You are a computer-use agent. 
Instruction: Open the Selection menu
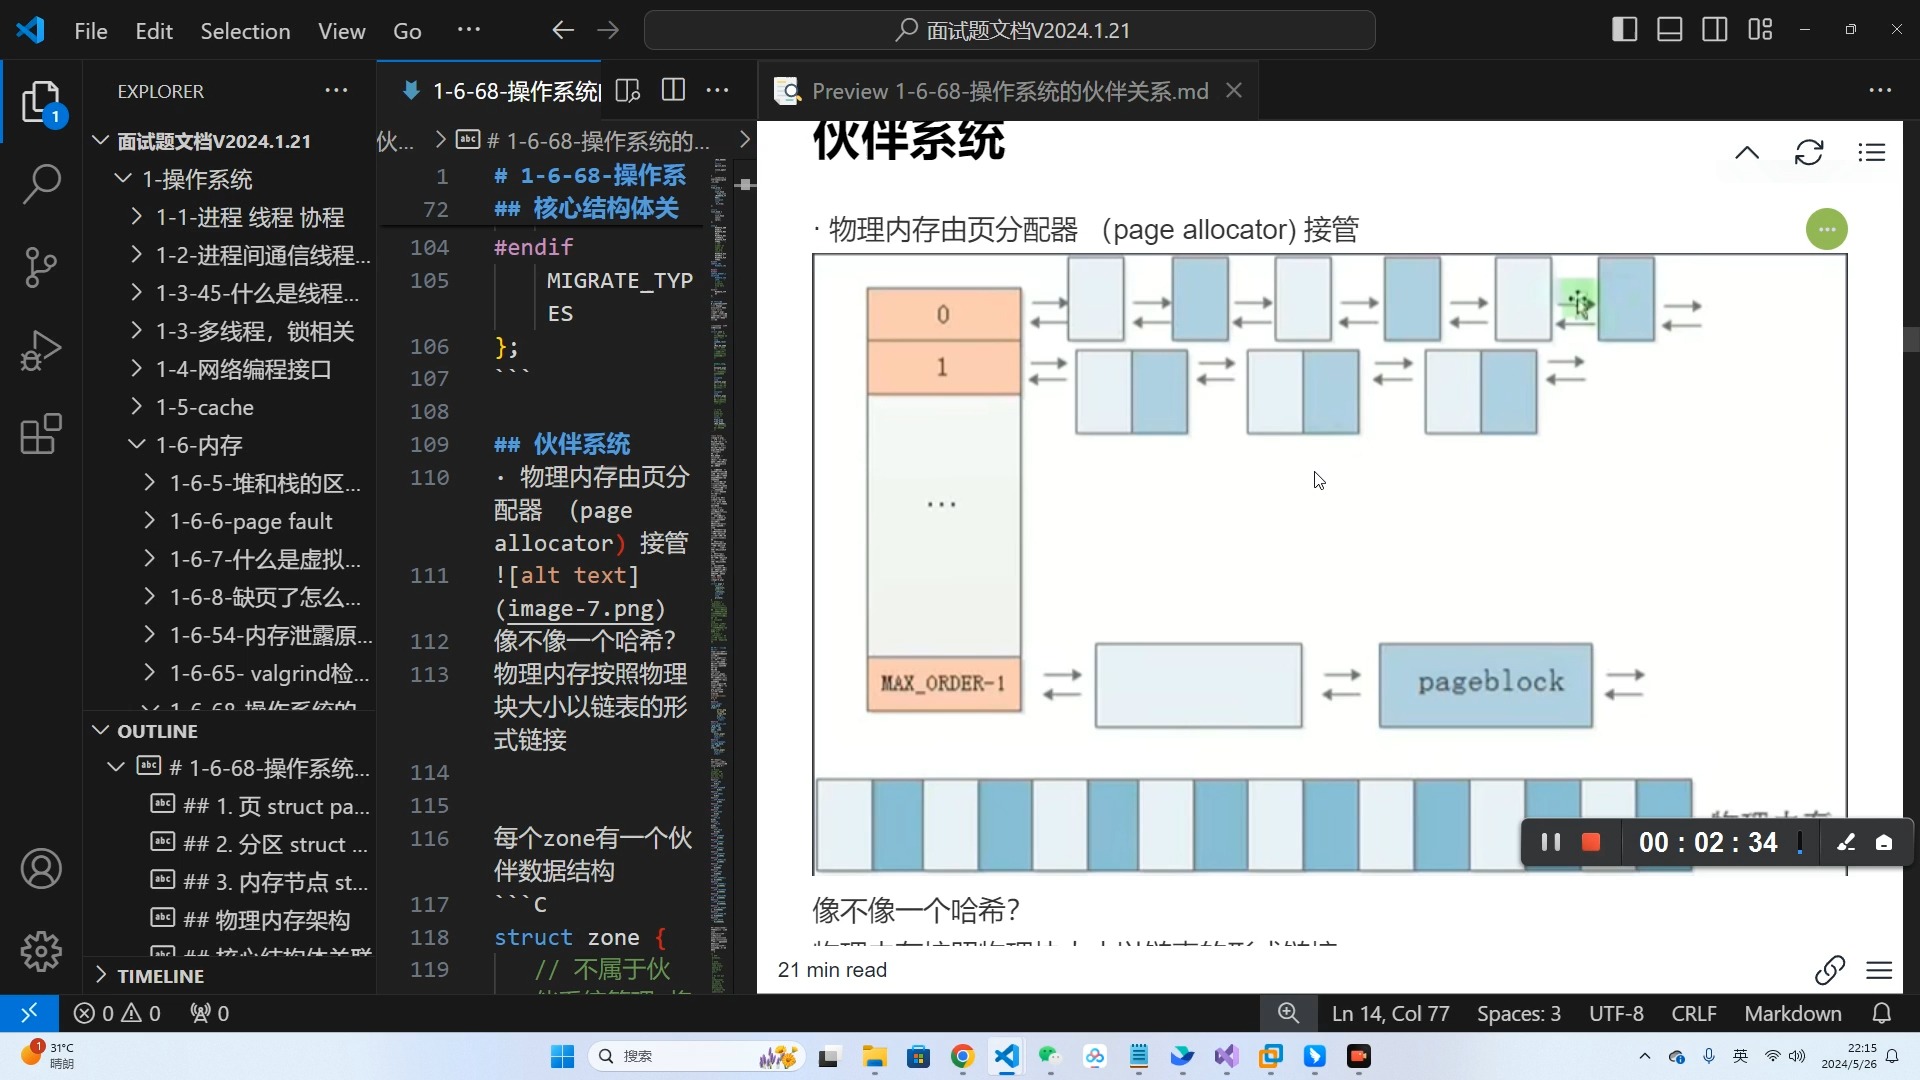[245, 31]
